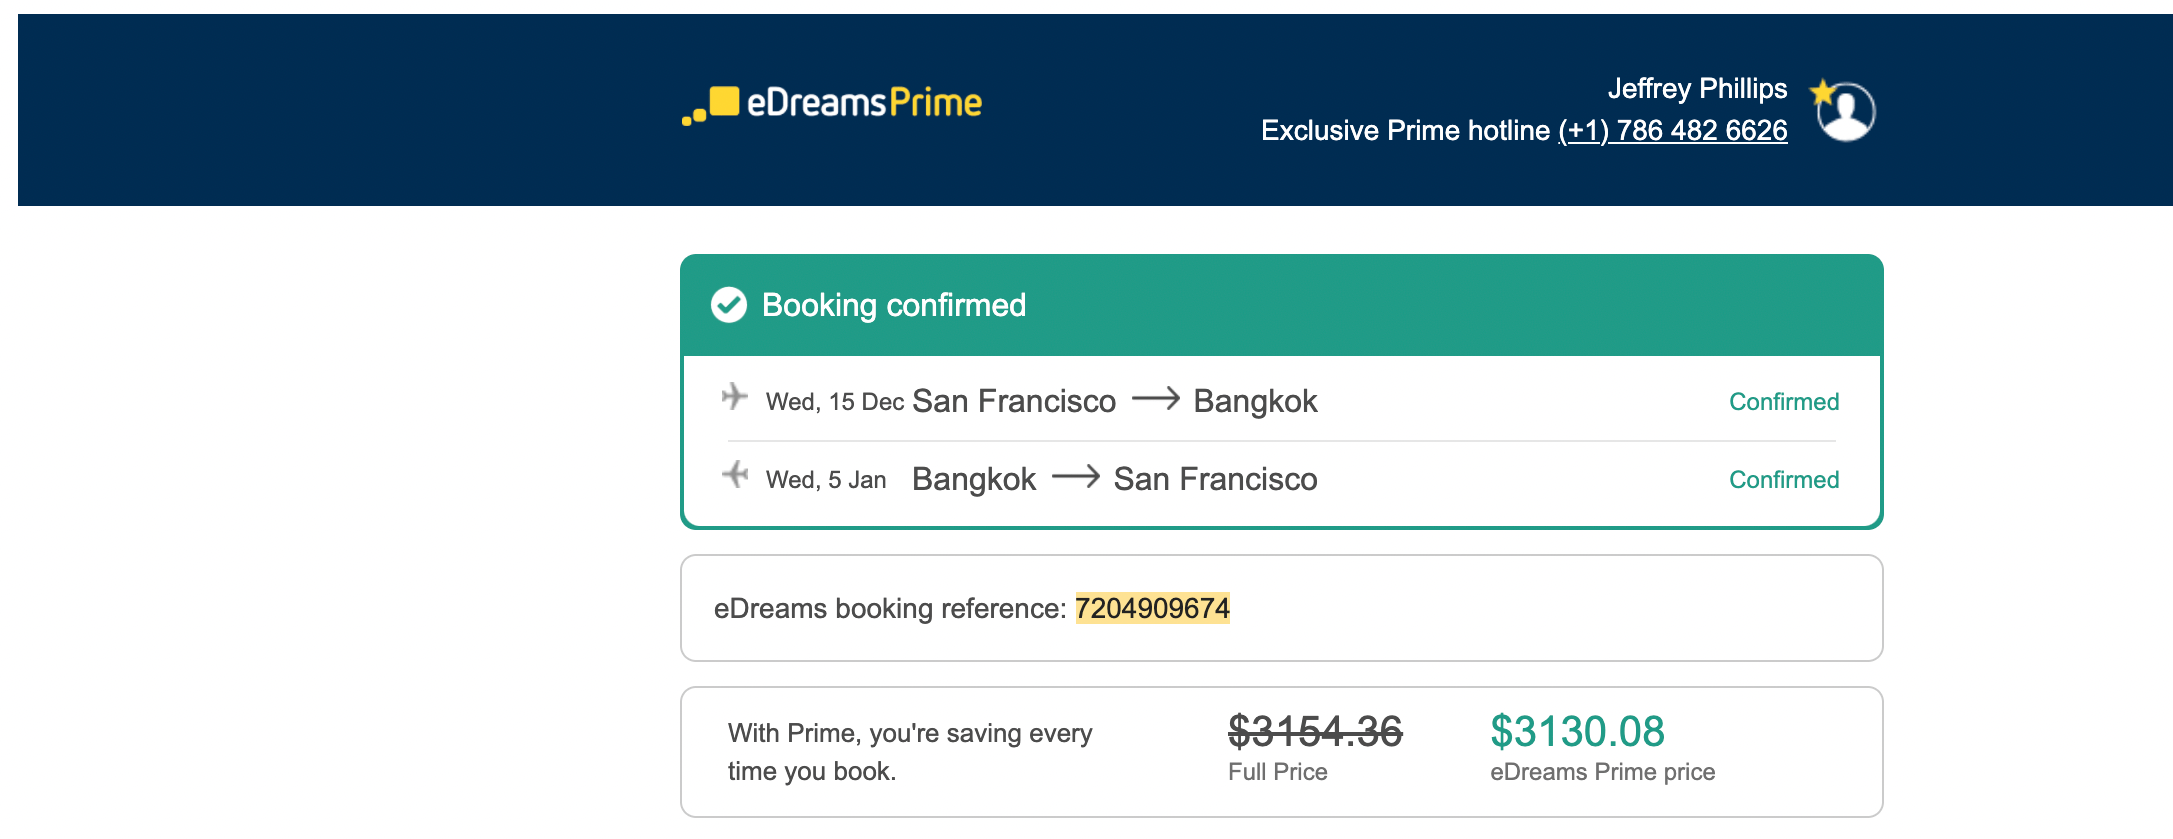Click the eDreams booking reference label
2173x839 pixels.
889,608
